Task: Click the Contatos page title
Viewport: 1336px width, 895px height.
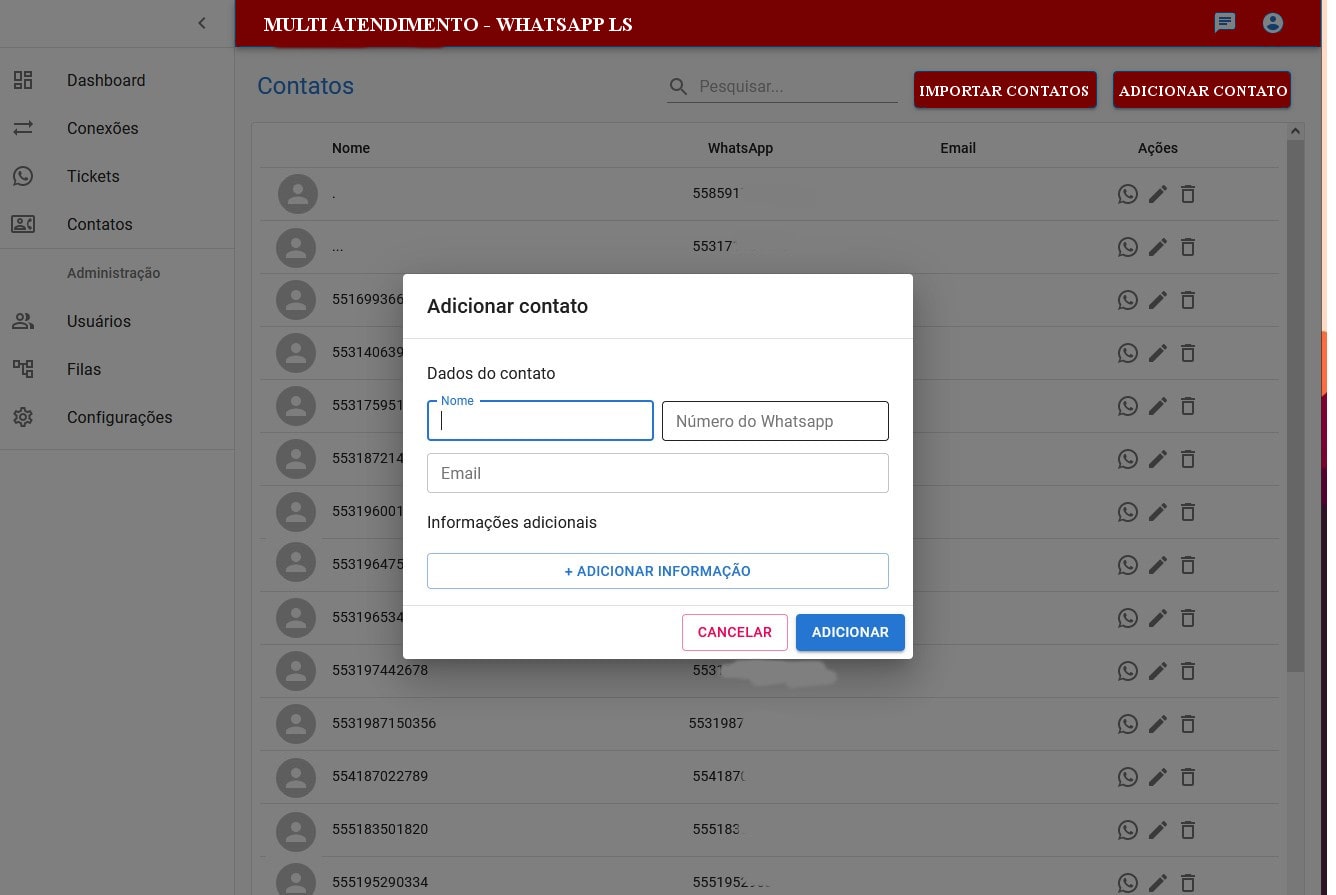Action: coord(305,86)
